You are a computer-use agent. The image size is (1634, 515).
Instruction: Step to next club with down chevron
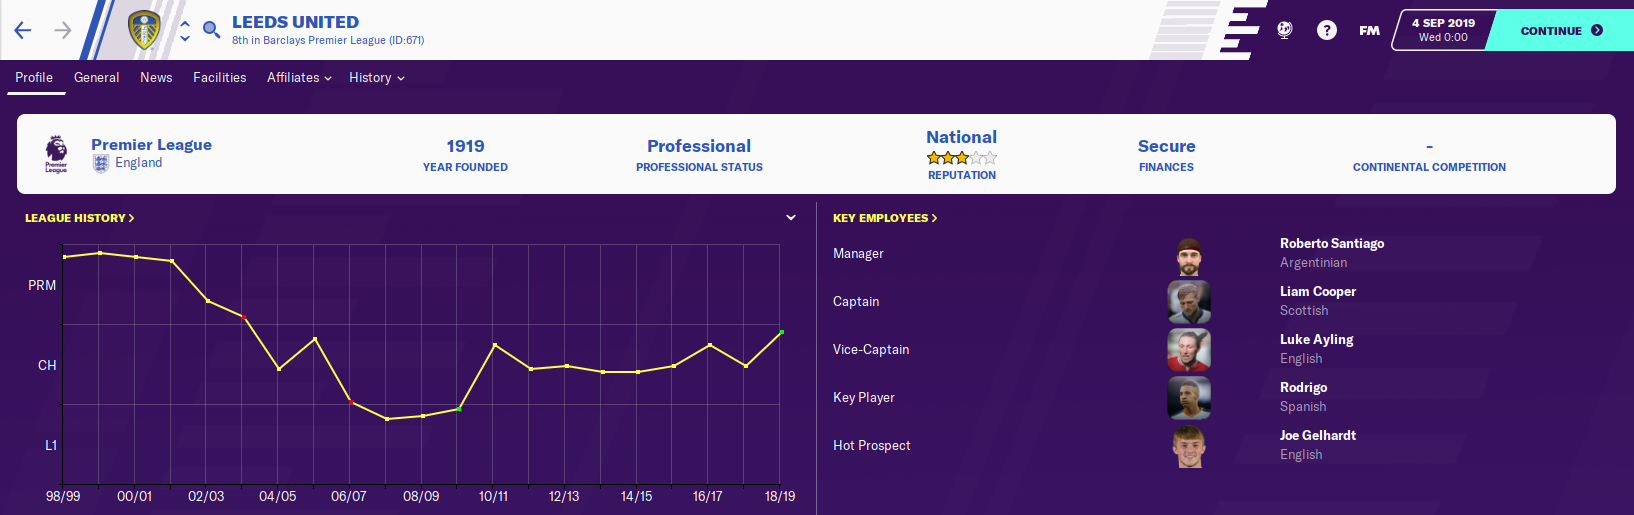click(x=185, y=39)
